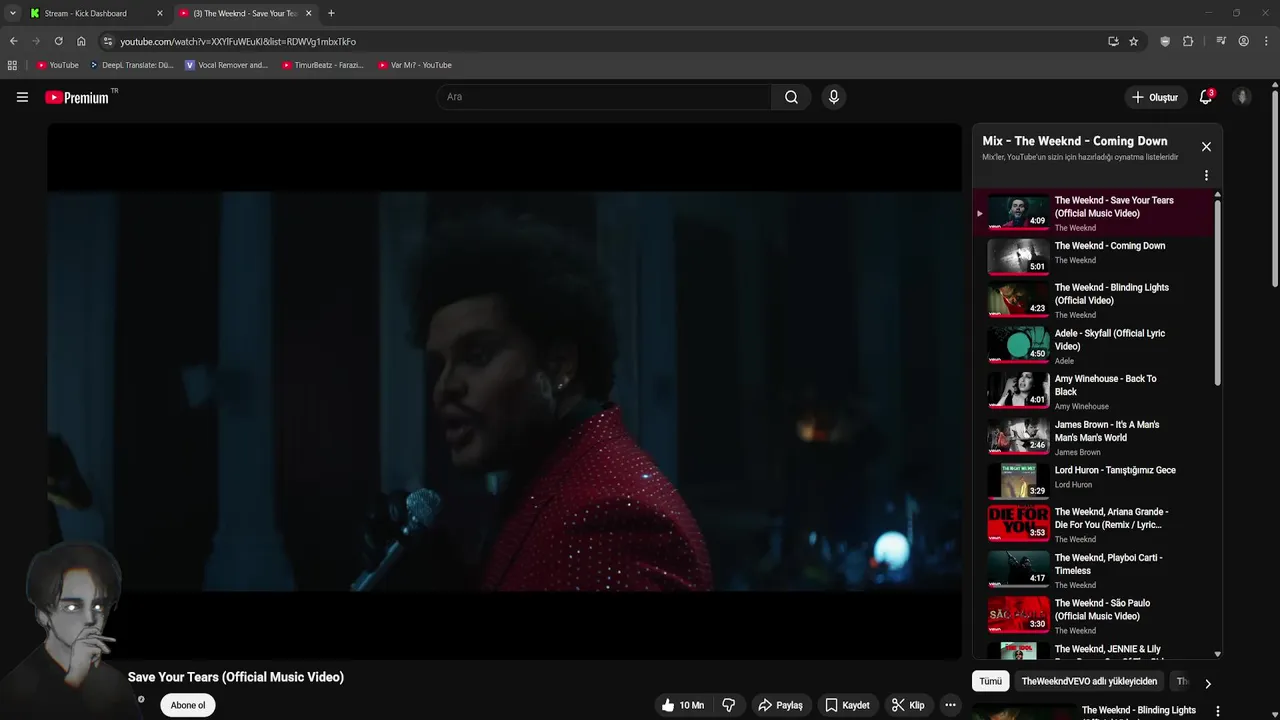Select current Save Your Tears playlist entry
This screenshot has width=1280, height=720.
(1093, 212)
